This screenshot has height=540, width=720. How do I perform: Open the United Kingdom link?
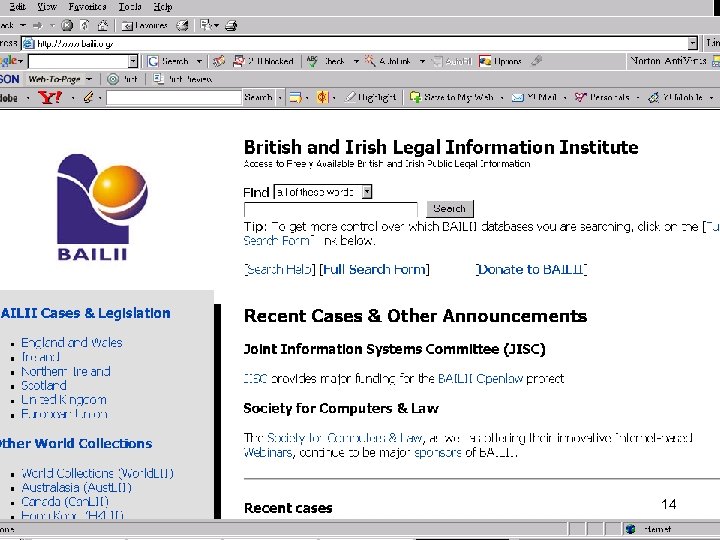tap(64, 400)
